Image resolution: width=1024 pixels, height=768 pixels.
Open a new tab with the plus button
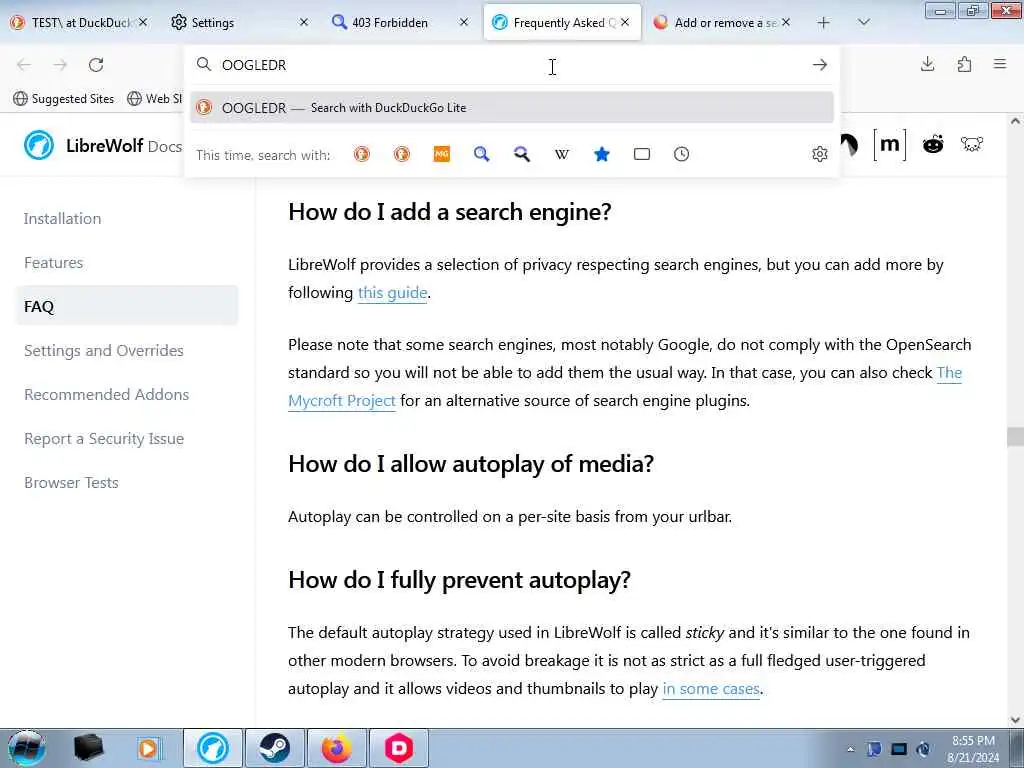[824, 22]
